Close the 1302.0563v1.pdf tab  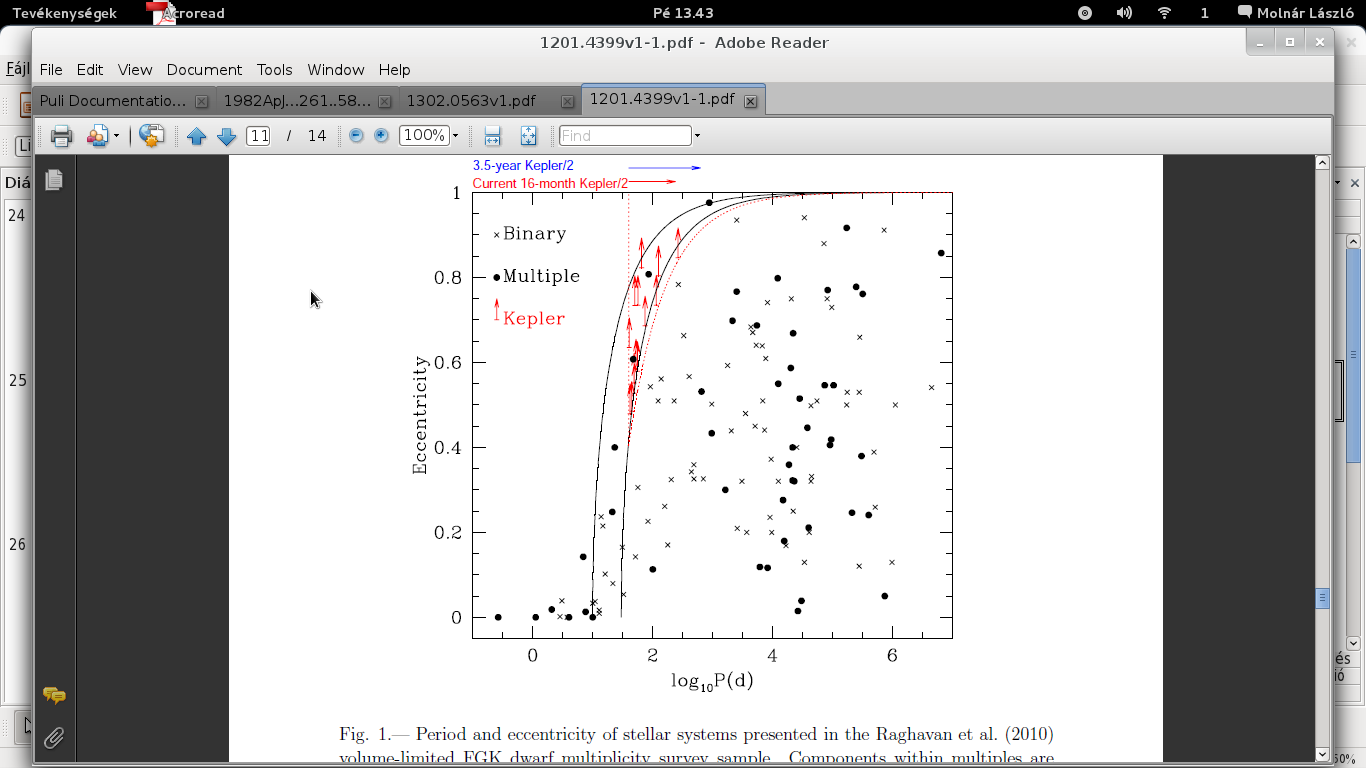pyautogui.click(x=568, y=101)
